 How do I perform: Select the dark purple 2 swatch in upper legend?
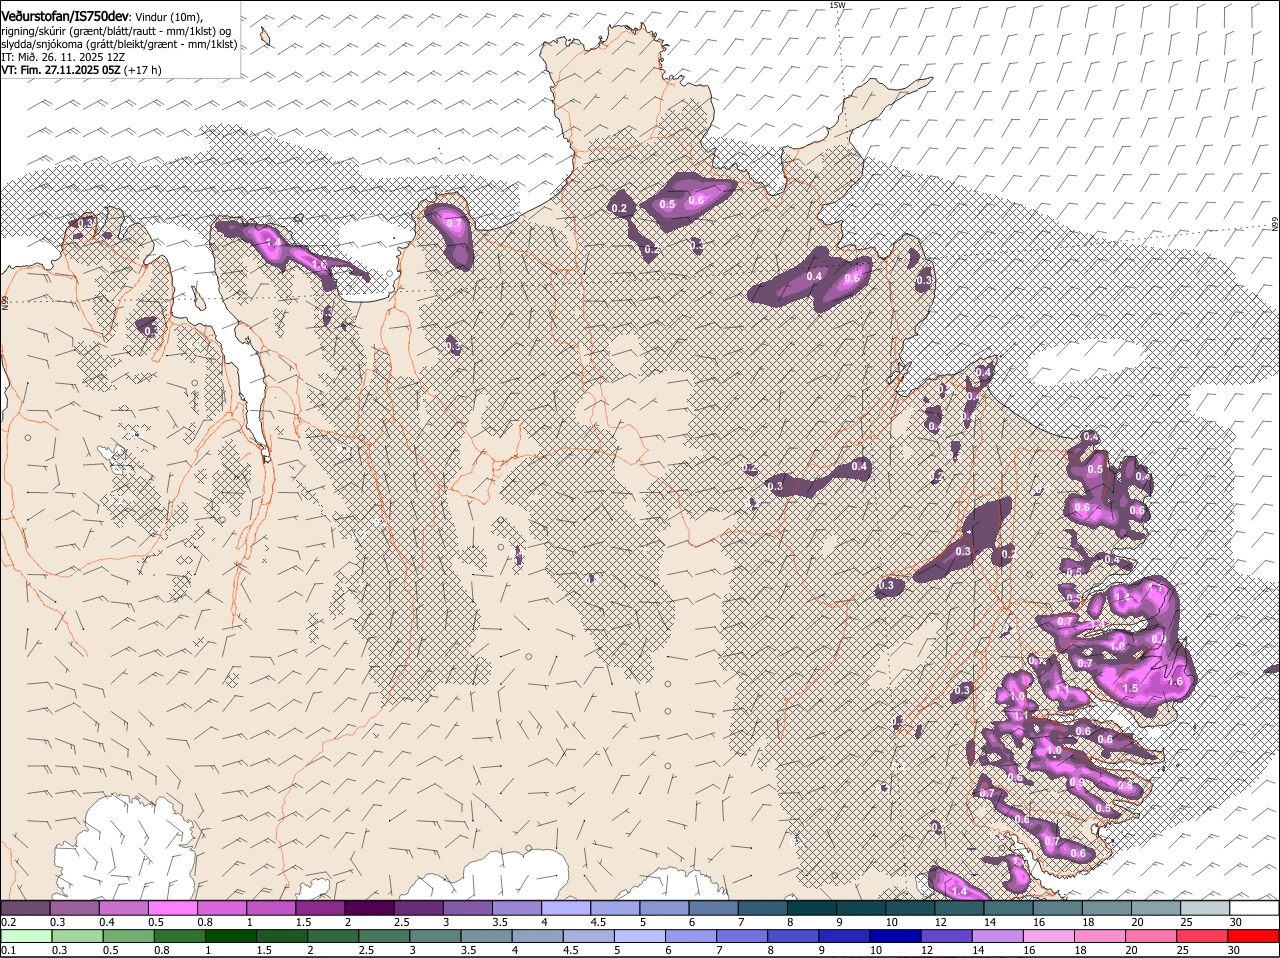[368, 907]
